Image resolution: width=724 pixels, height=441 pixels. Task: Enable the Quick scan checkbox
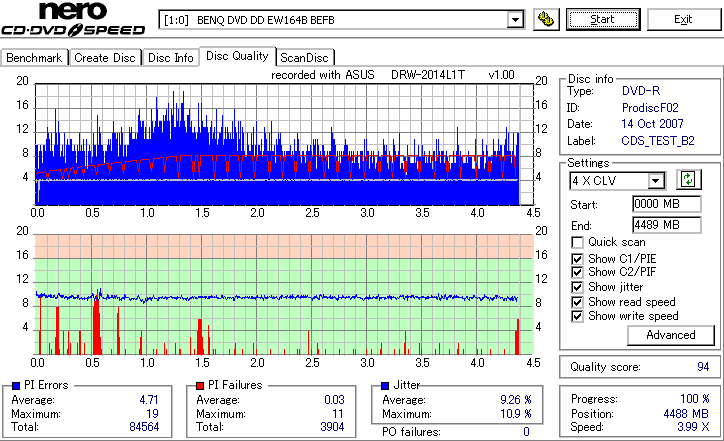point(577,242)
